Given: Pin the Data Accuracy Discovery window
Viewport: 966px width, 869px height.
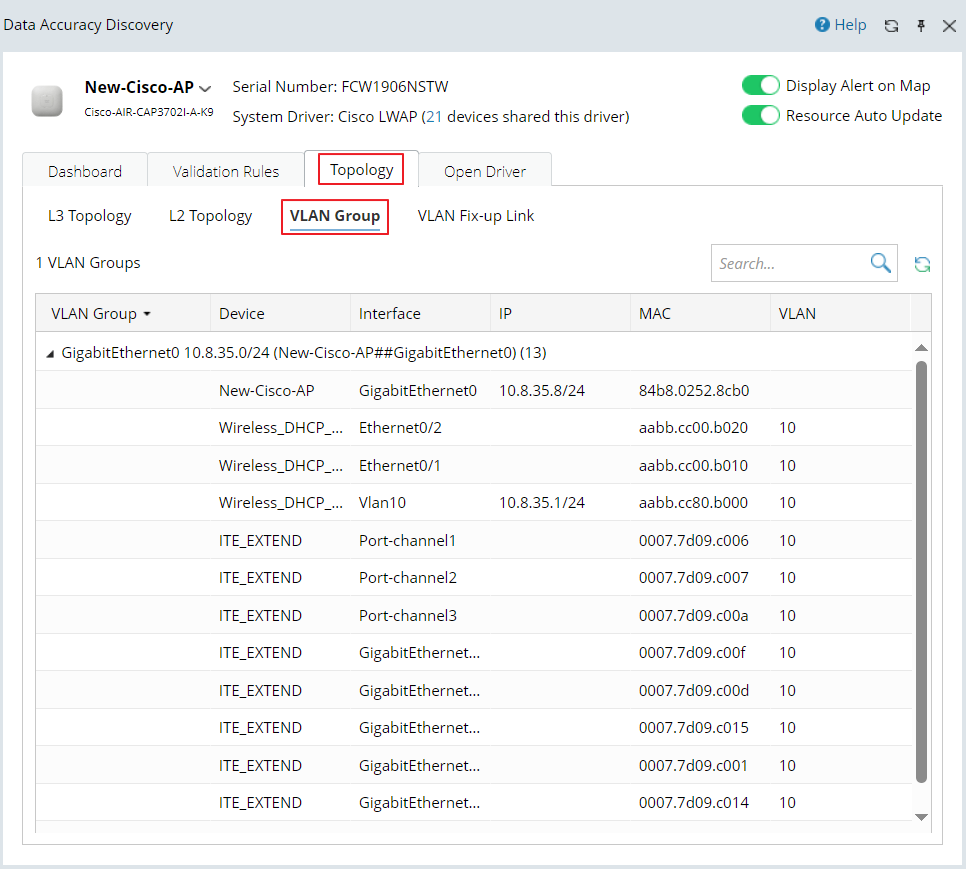Looking at the screenshot, I should click(x=921, y=26).
